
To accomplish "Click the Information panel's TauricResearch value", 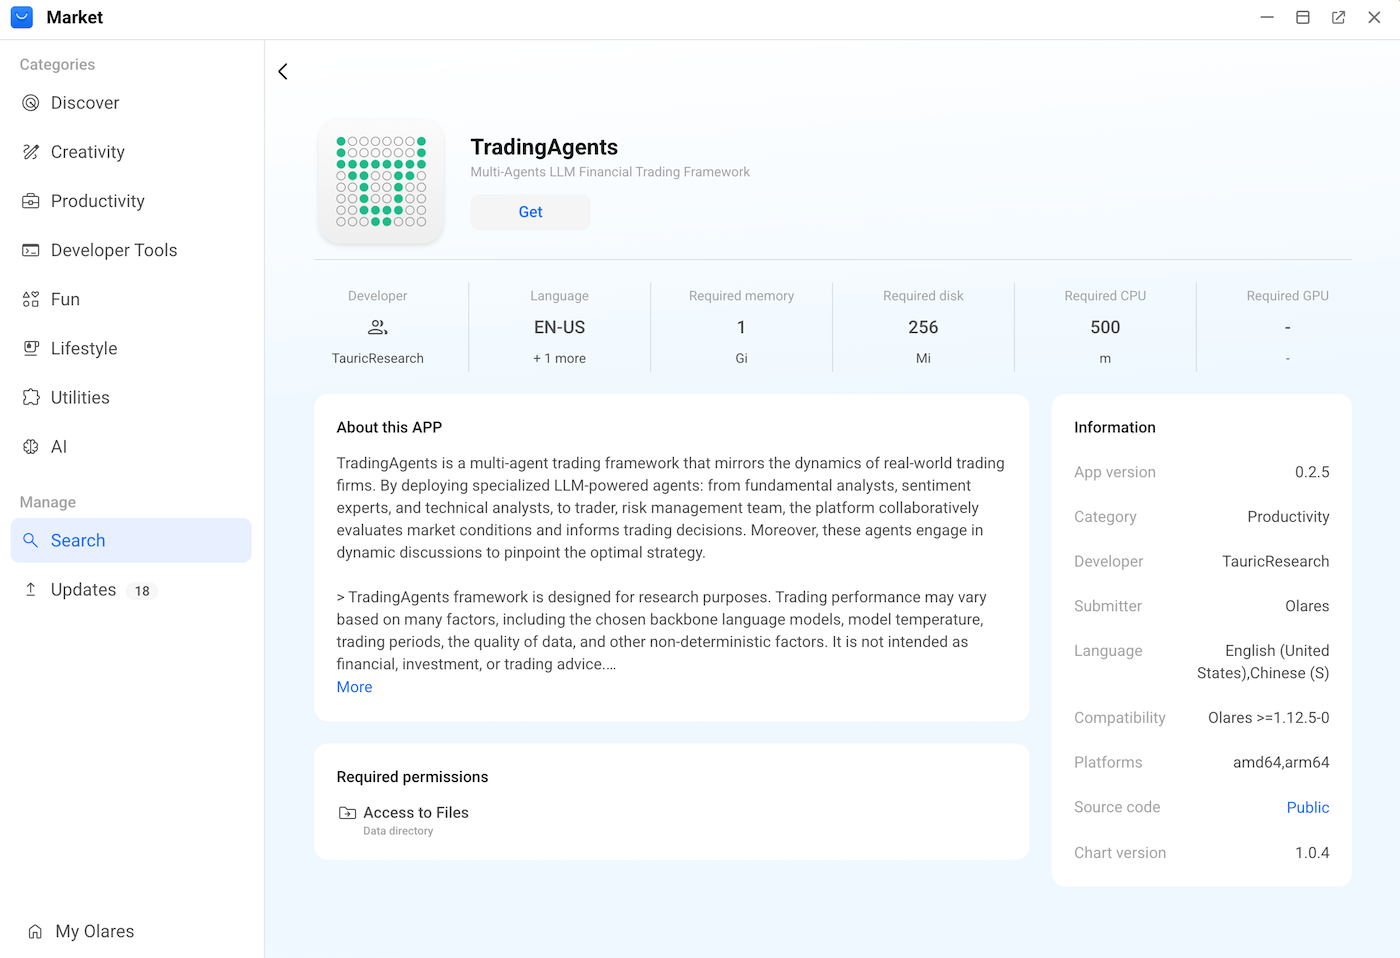I will click(1275, 561).
